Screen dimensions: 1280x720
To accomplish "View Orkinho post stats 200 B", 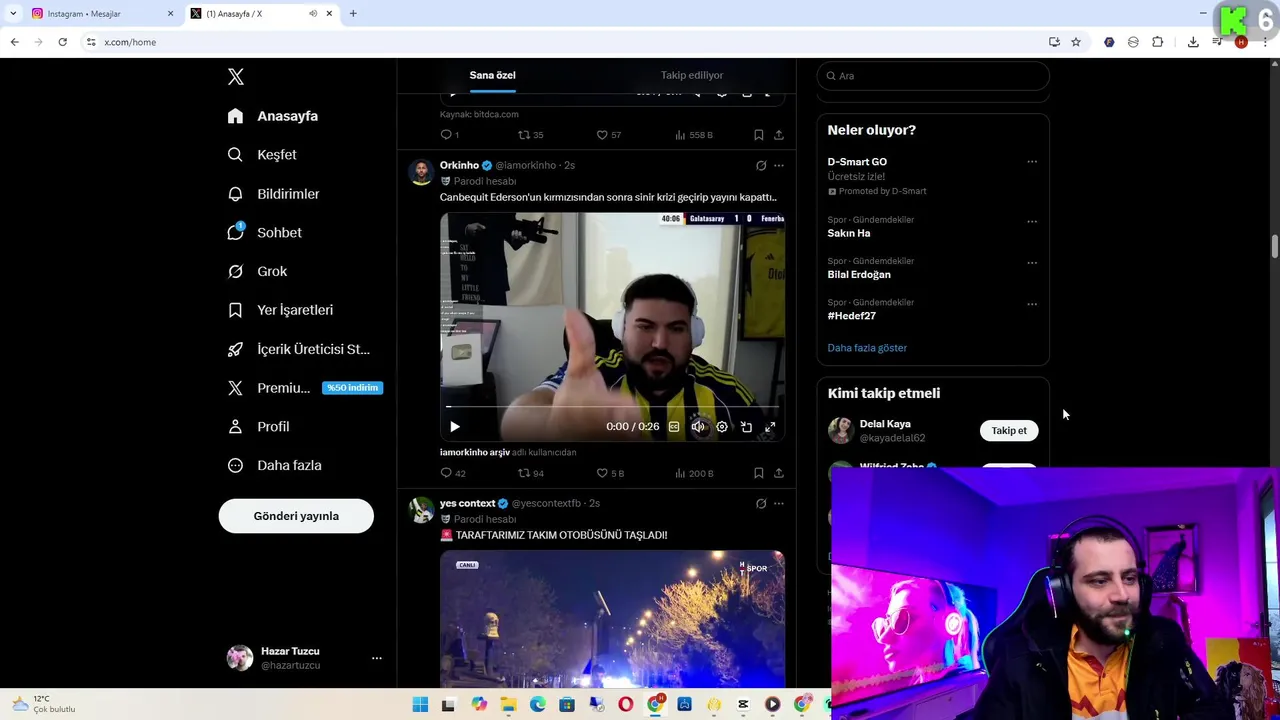I will pyautogui.click(x=694, y=473).
